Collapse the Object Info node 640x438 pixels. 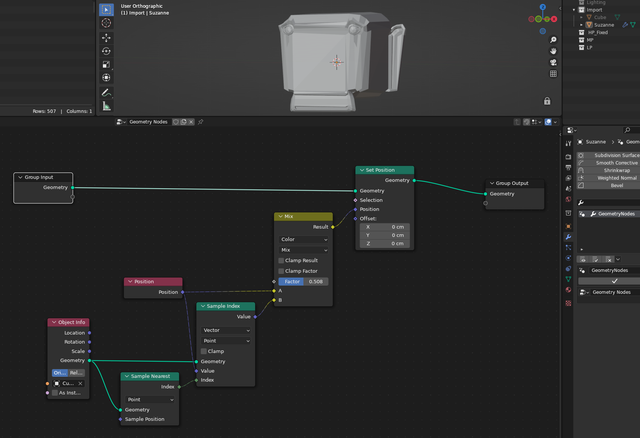click(x=54, y=322)
